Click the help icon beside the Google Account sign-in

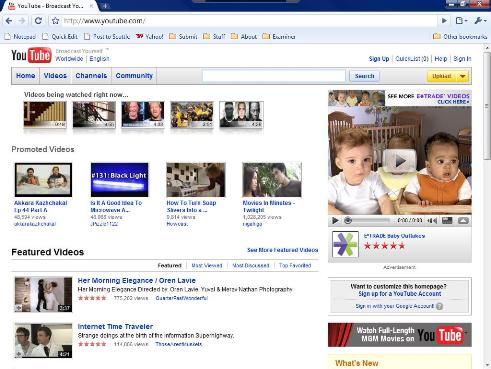[x=439, y=306]
